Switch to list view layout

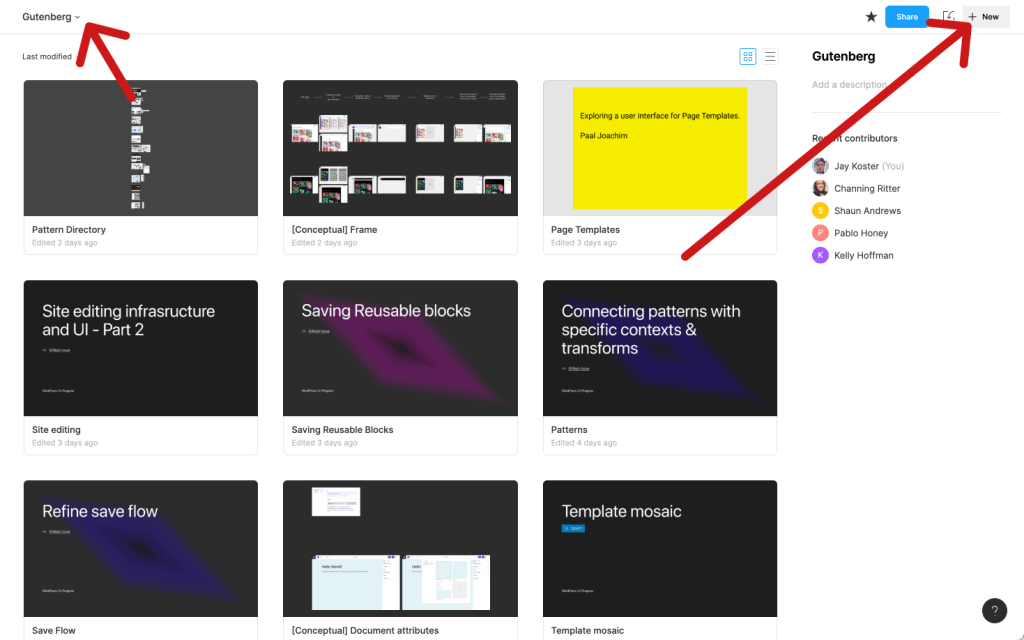pyautogui.click(x=770, y=57)
